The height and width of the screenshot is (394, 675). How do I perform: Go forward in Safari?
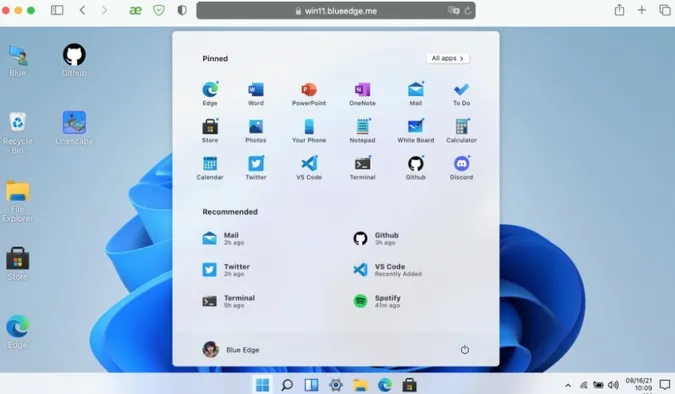(x=104, y=10)
